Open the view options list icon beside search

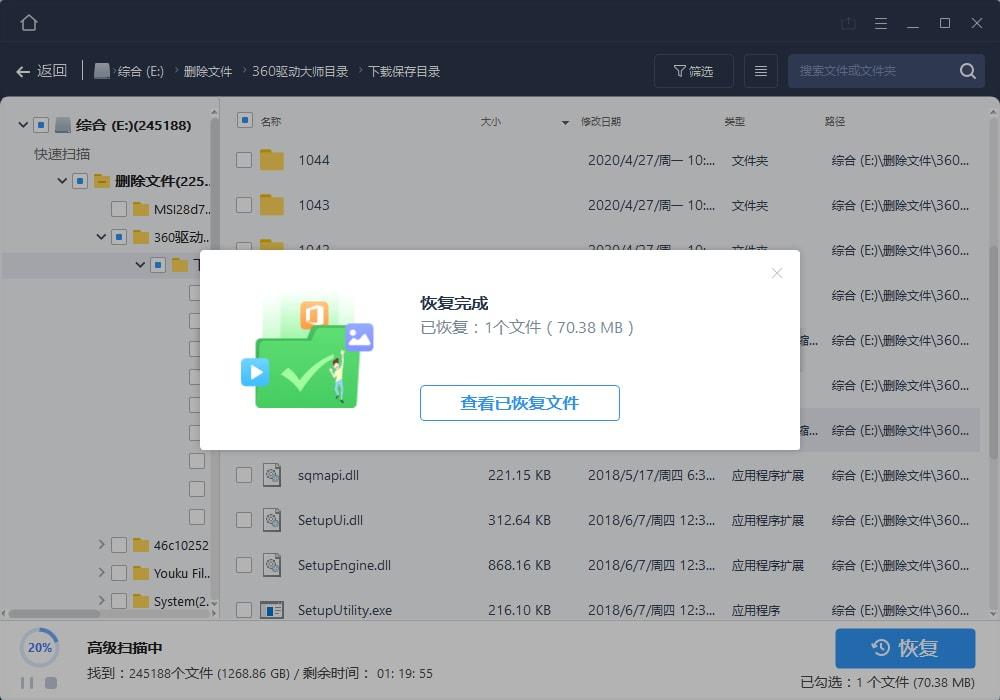[760, 71]
